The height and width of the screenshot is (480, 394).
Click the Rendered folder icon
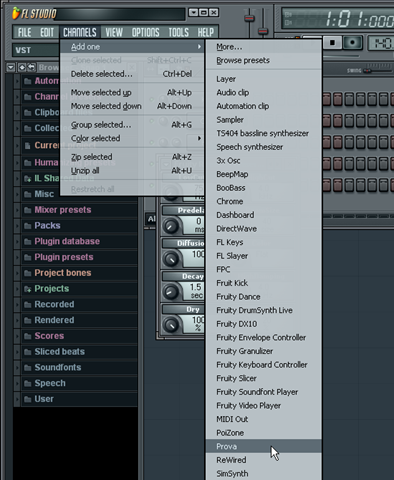28,320
